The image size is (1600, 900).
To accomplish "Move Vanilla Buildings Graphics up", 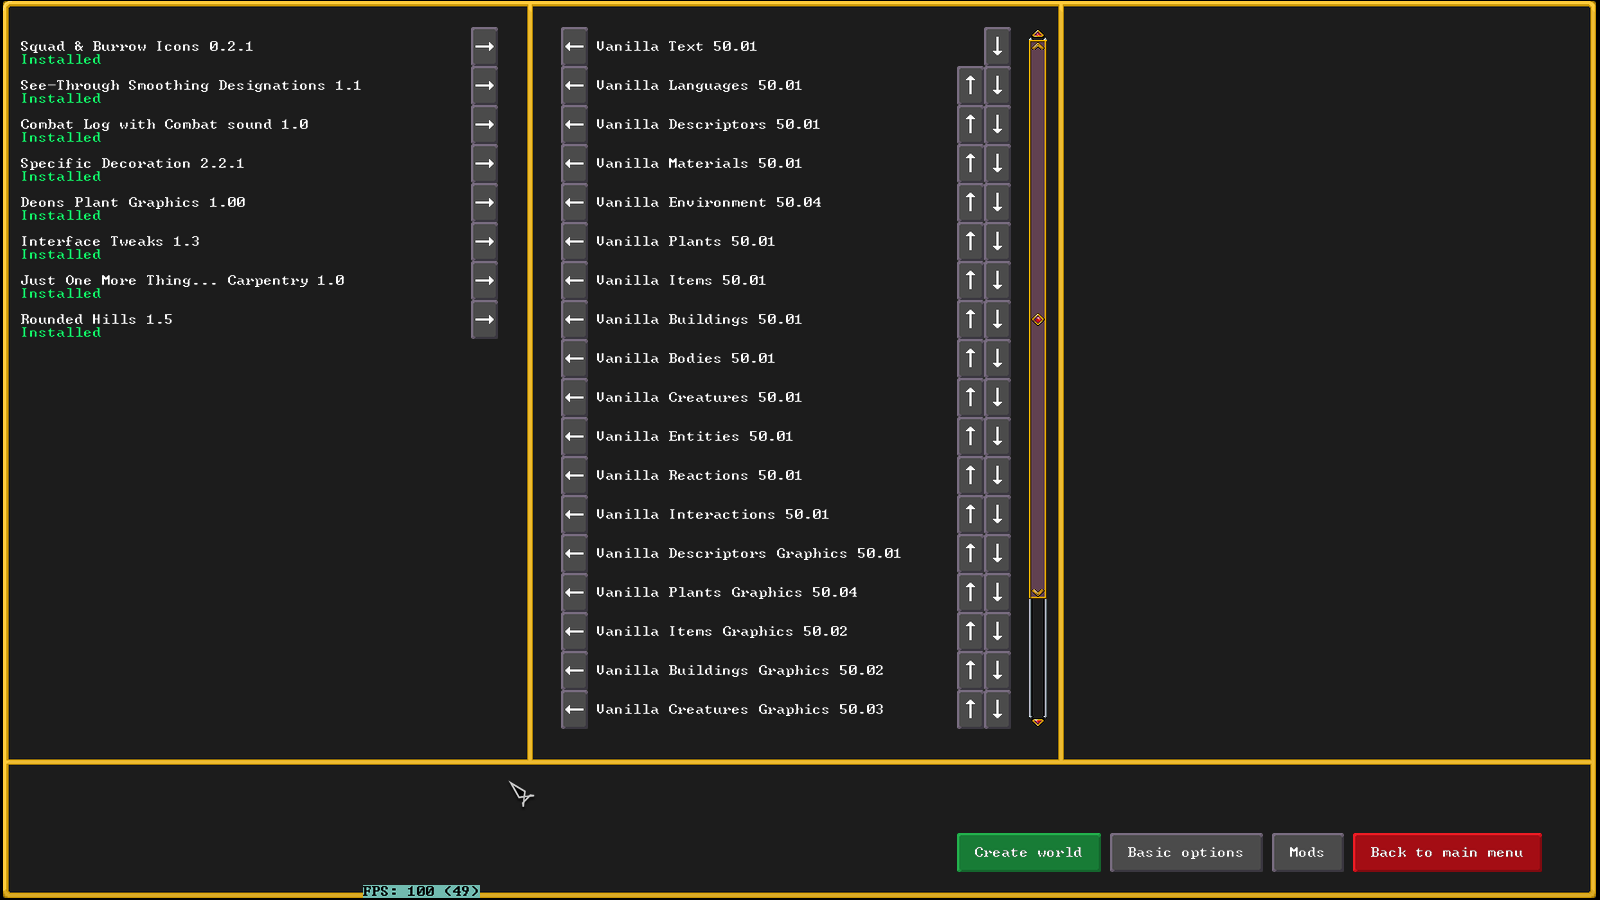I will click(x=970, y=670).
